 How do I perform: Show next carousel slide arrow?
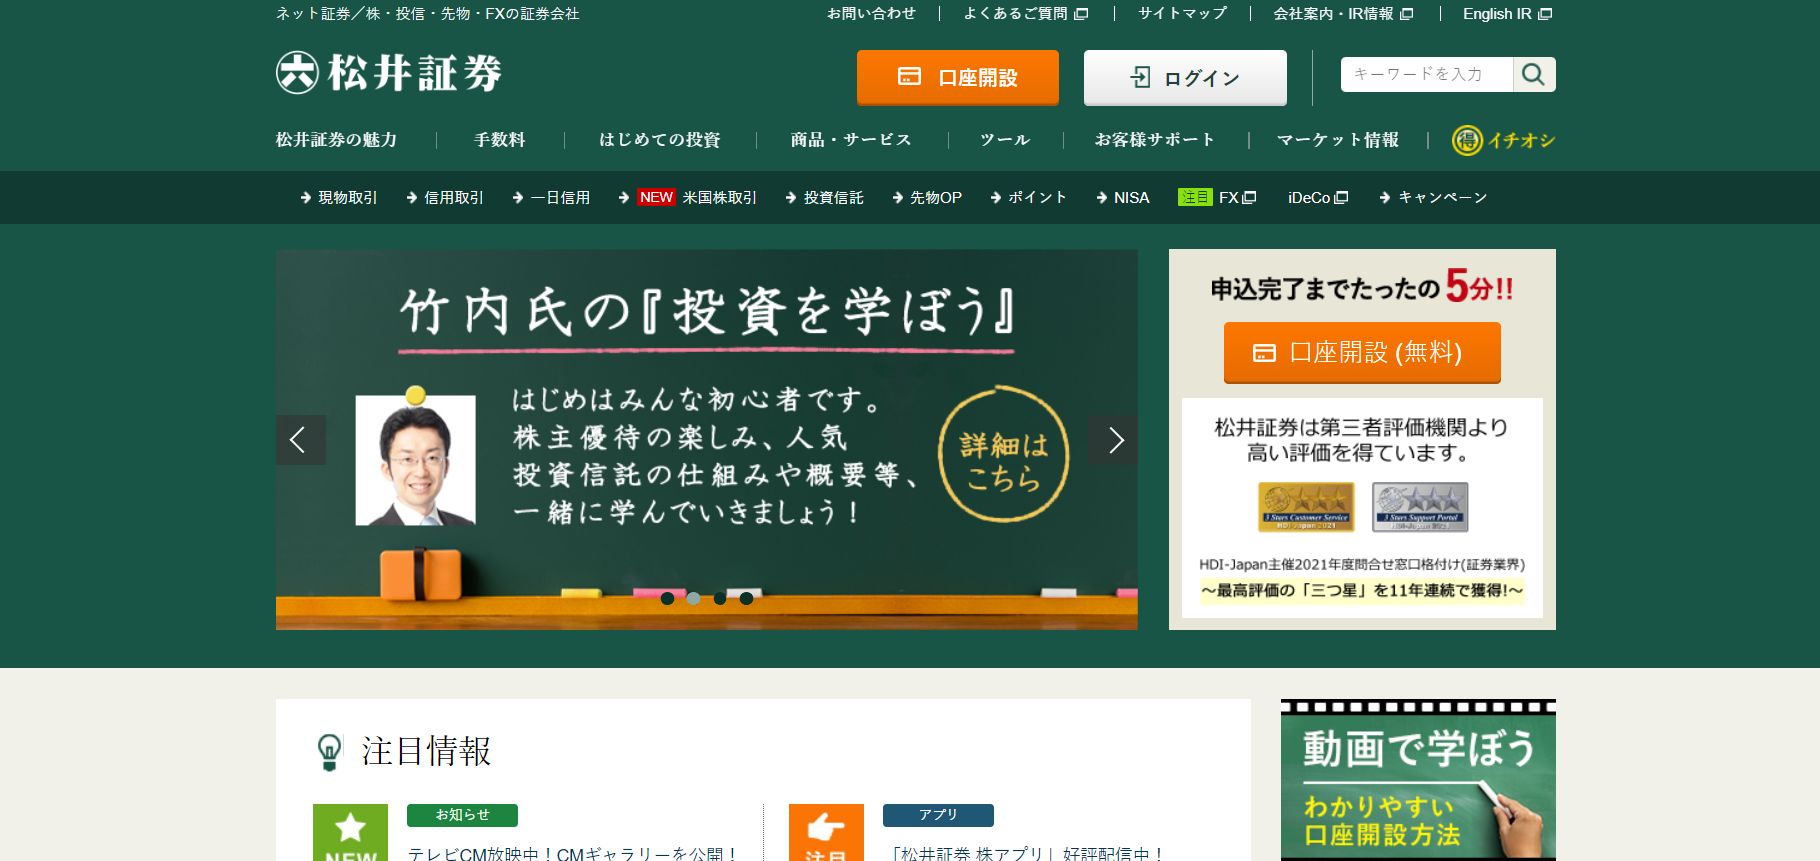[1113, 440]
